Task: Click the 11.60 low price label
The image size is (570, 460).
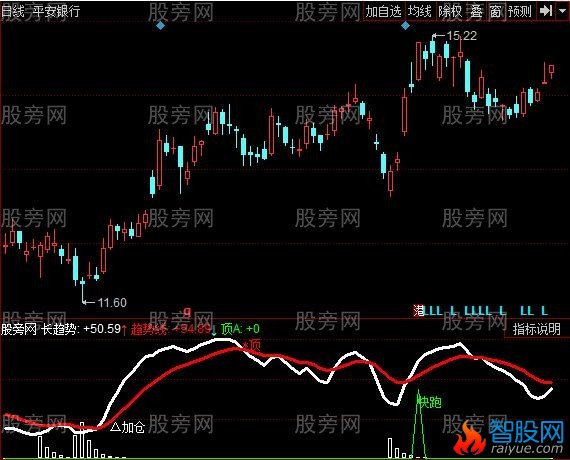Action: 112,302
